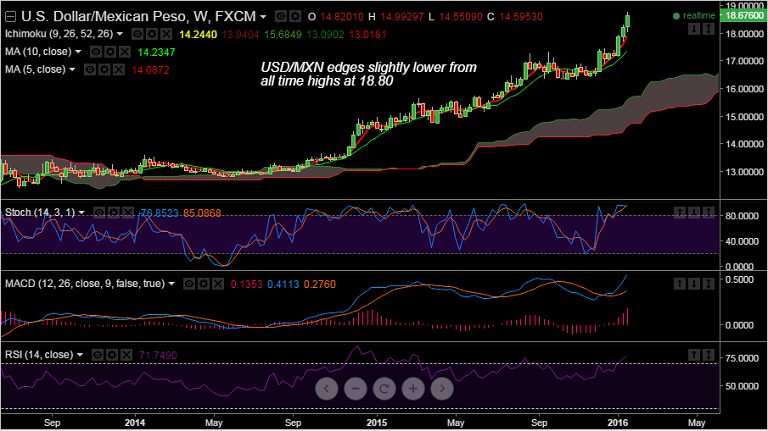This screenshot has width=768, height=431.
Task: Click the close price value 14.59530
Action: click(521, 17)
